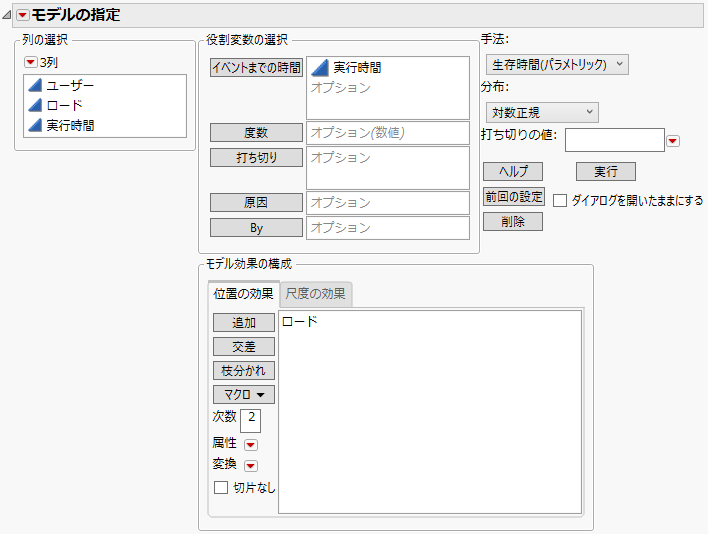Image resolution: width=708 pixels, height=534 pixels.
Task: Open the 手法 dropdown showing 生存時間(パラメトリック)
Action: (x=557, y=65)
